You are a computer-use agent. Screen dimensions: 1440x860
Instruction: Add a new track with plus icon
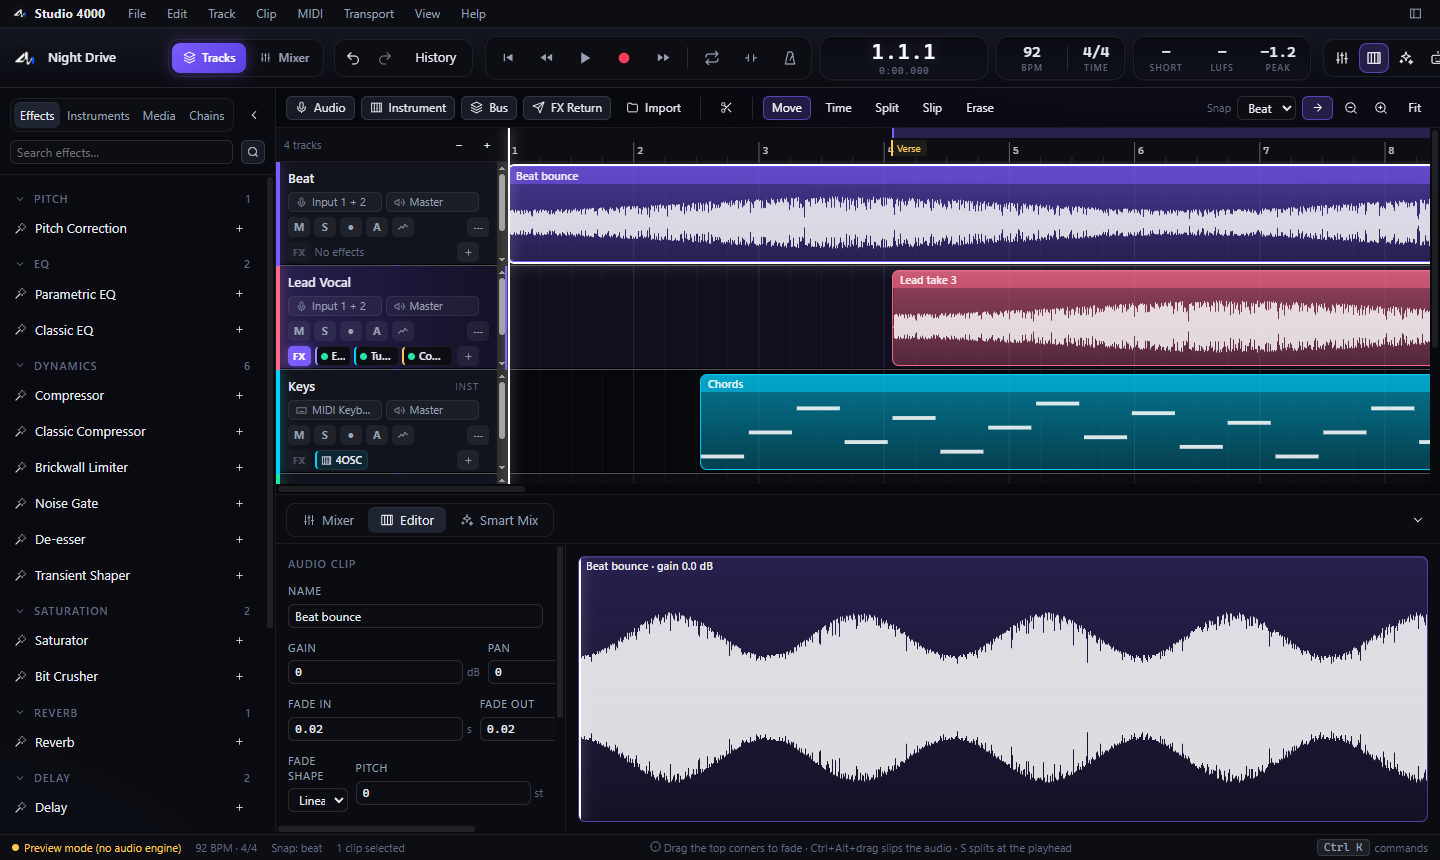click(x=487, y=146)
